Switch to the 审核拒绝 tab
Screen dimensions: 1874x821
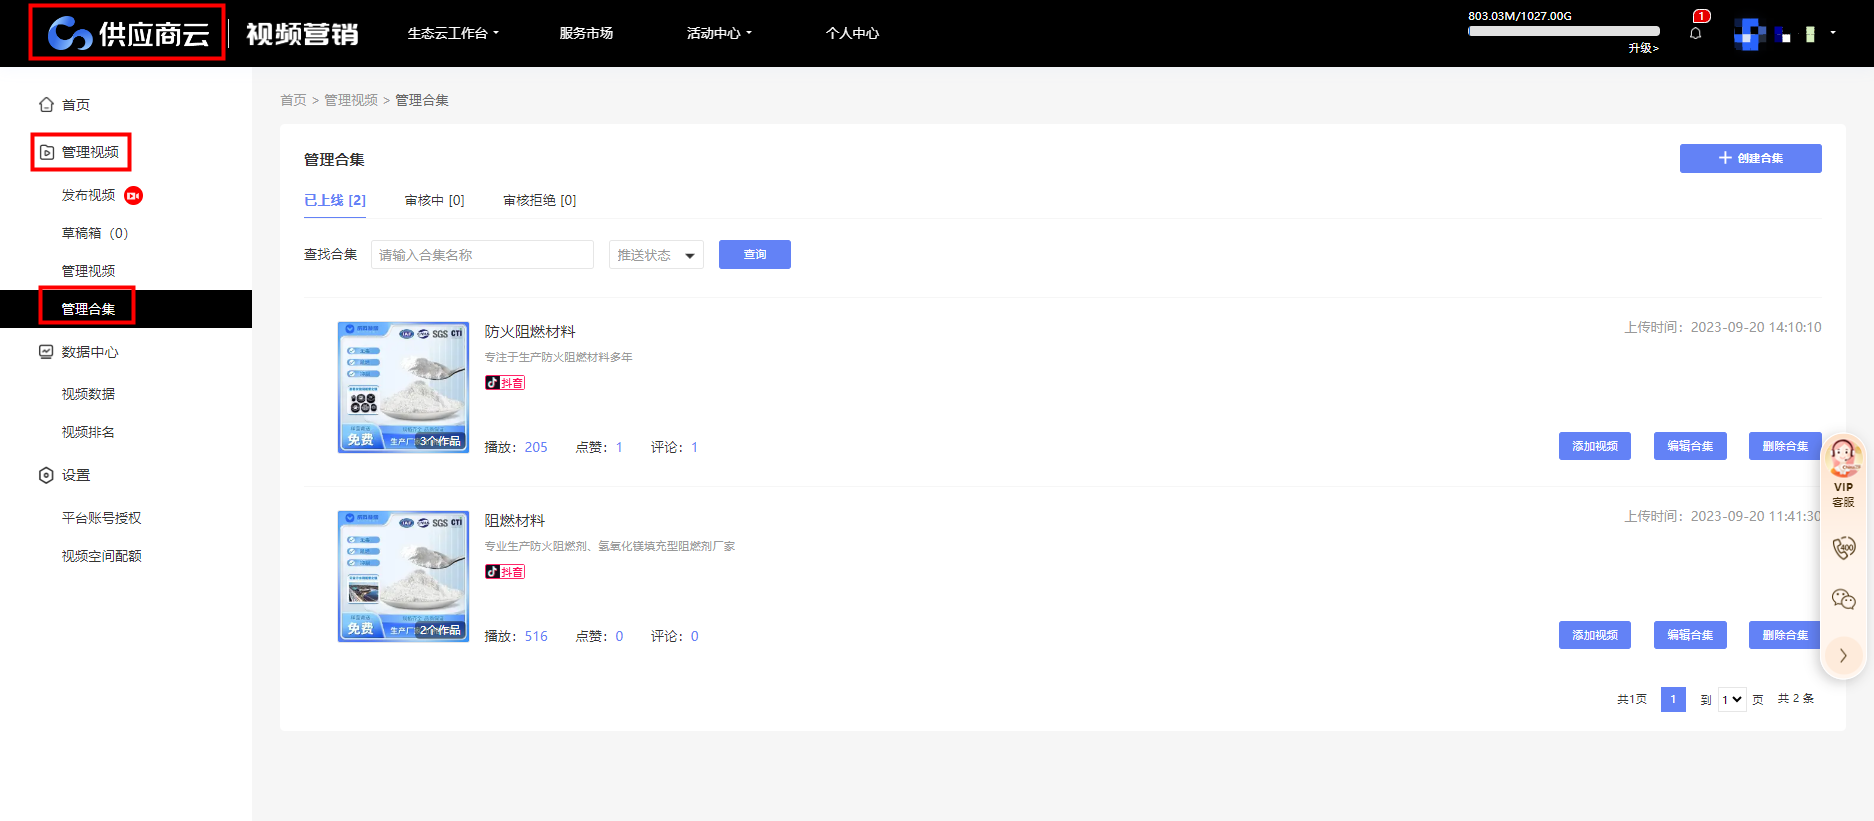point(539,200)
